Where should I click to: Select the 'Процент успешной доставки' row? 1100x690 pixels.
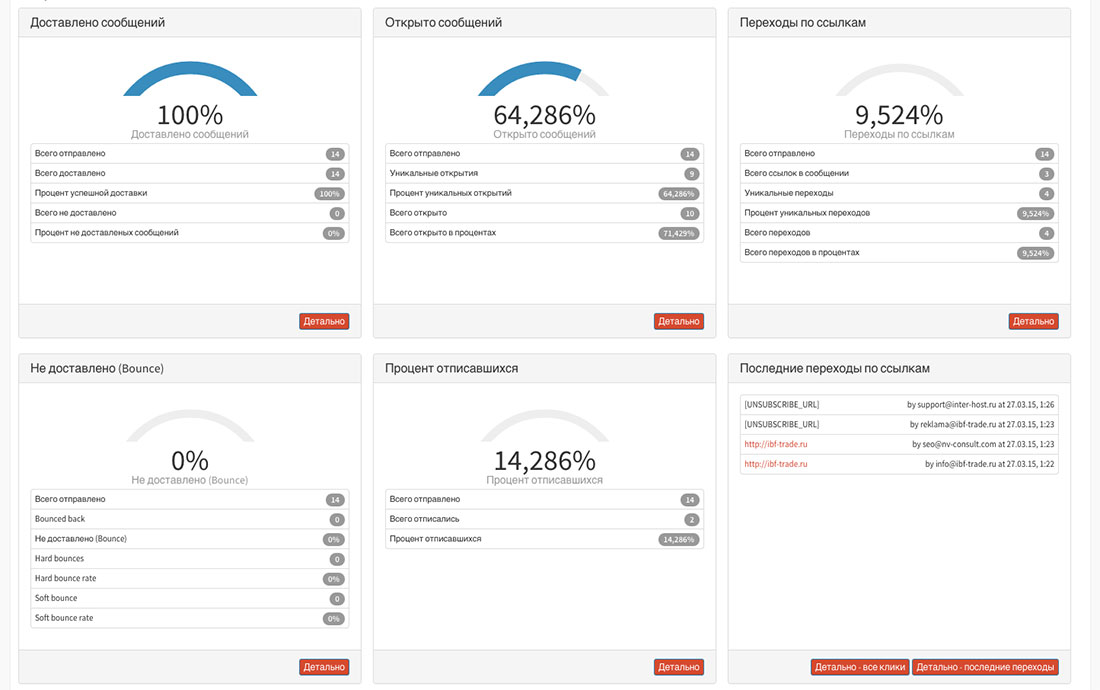click(190, 193)
